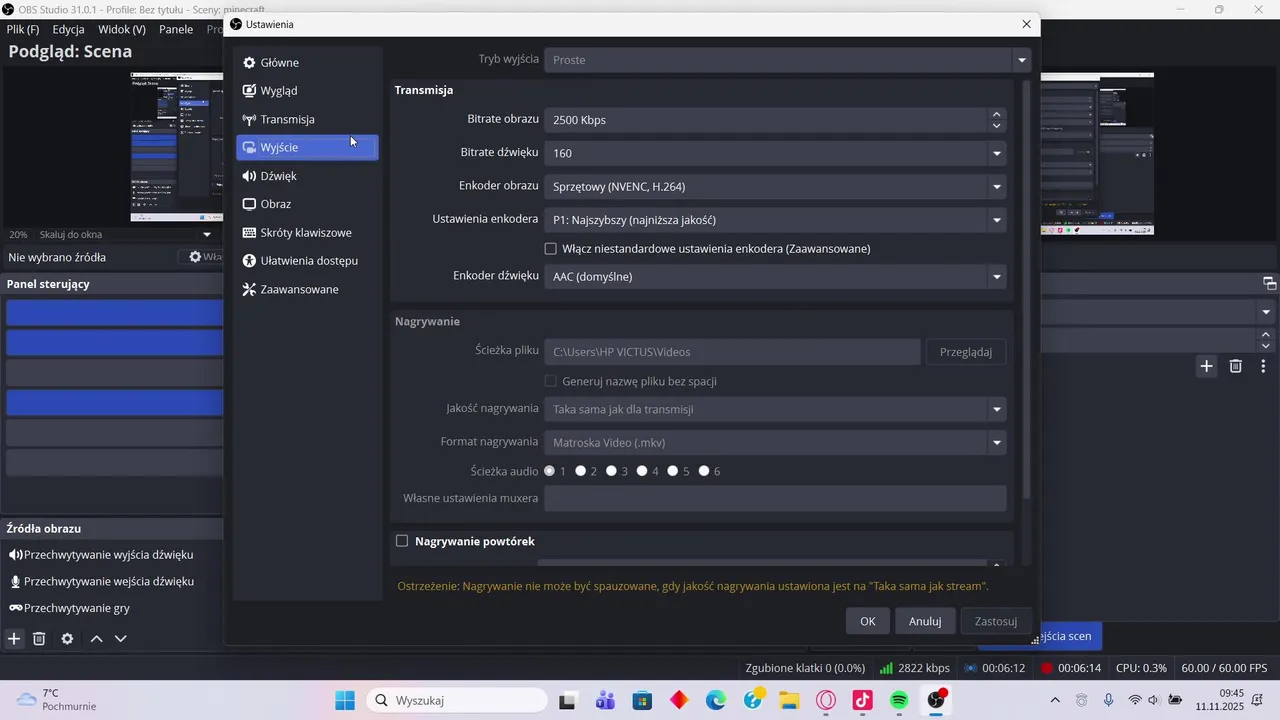Click into Bitrate obrazu value field
The image size is (1280, 720).
point(765,120)
